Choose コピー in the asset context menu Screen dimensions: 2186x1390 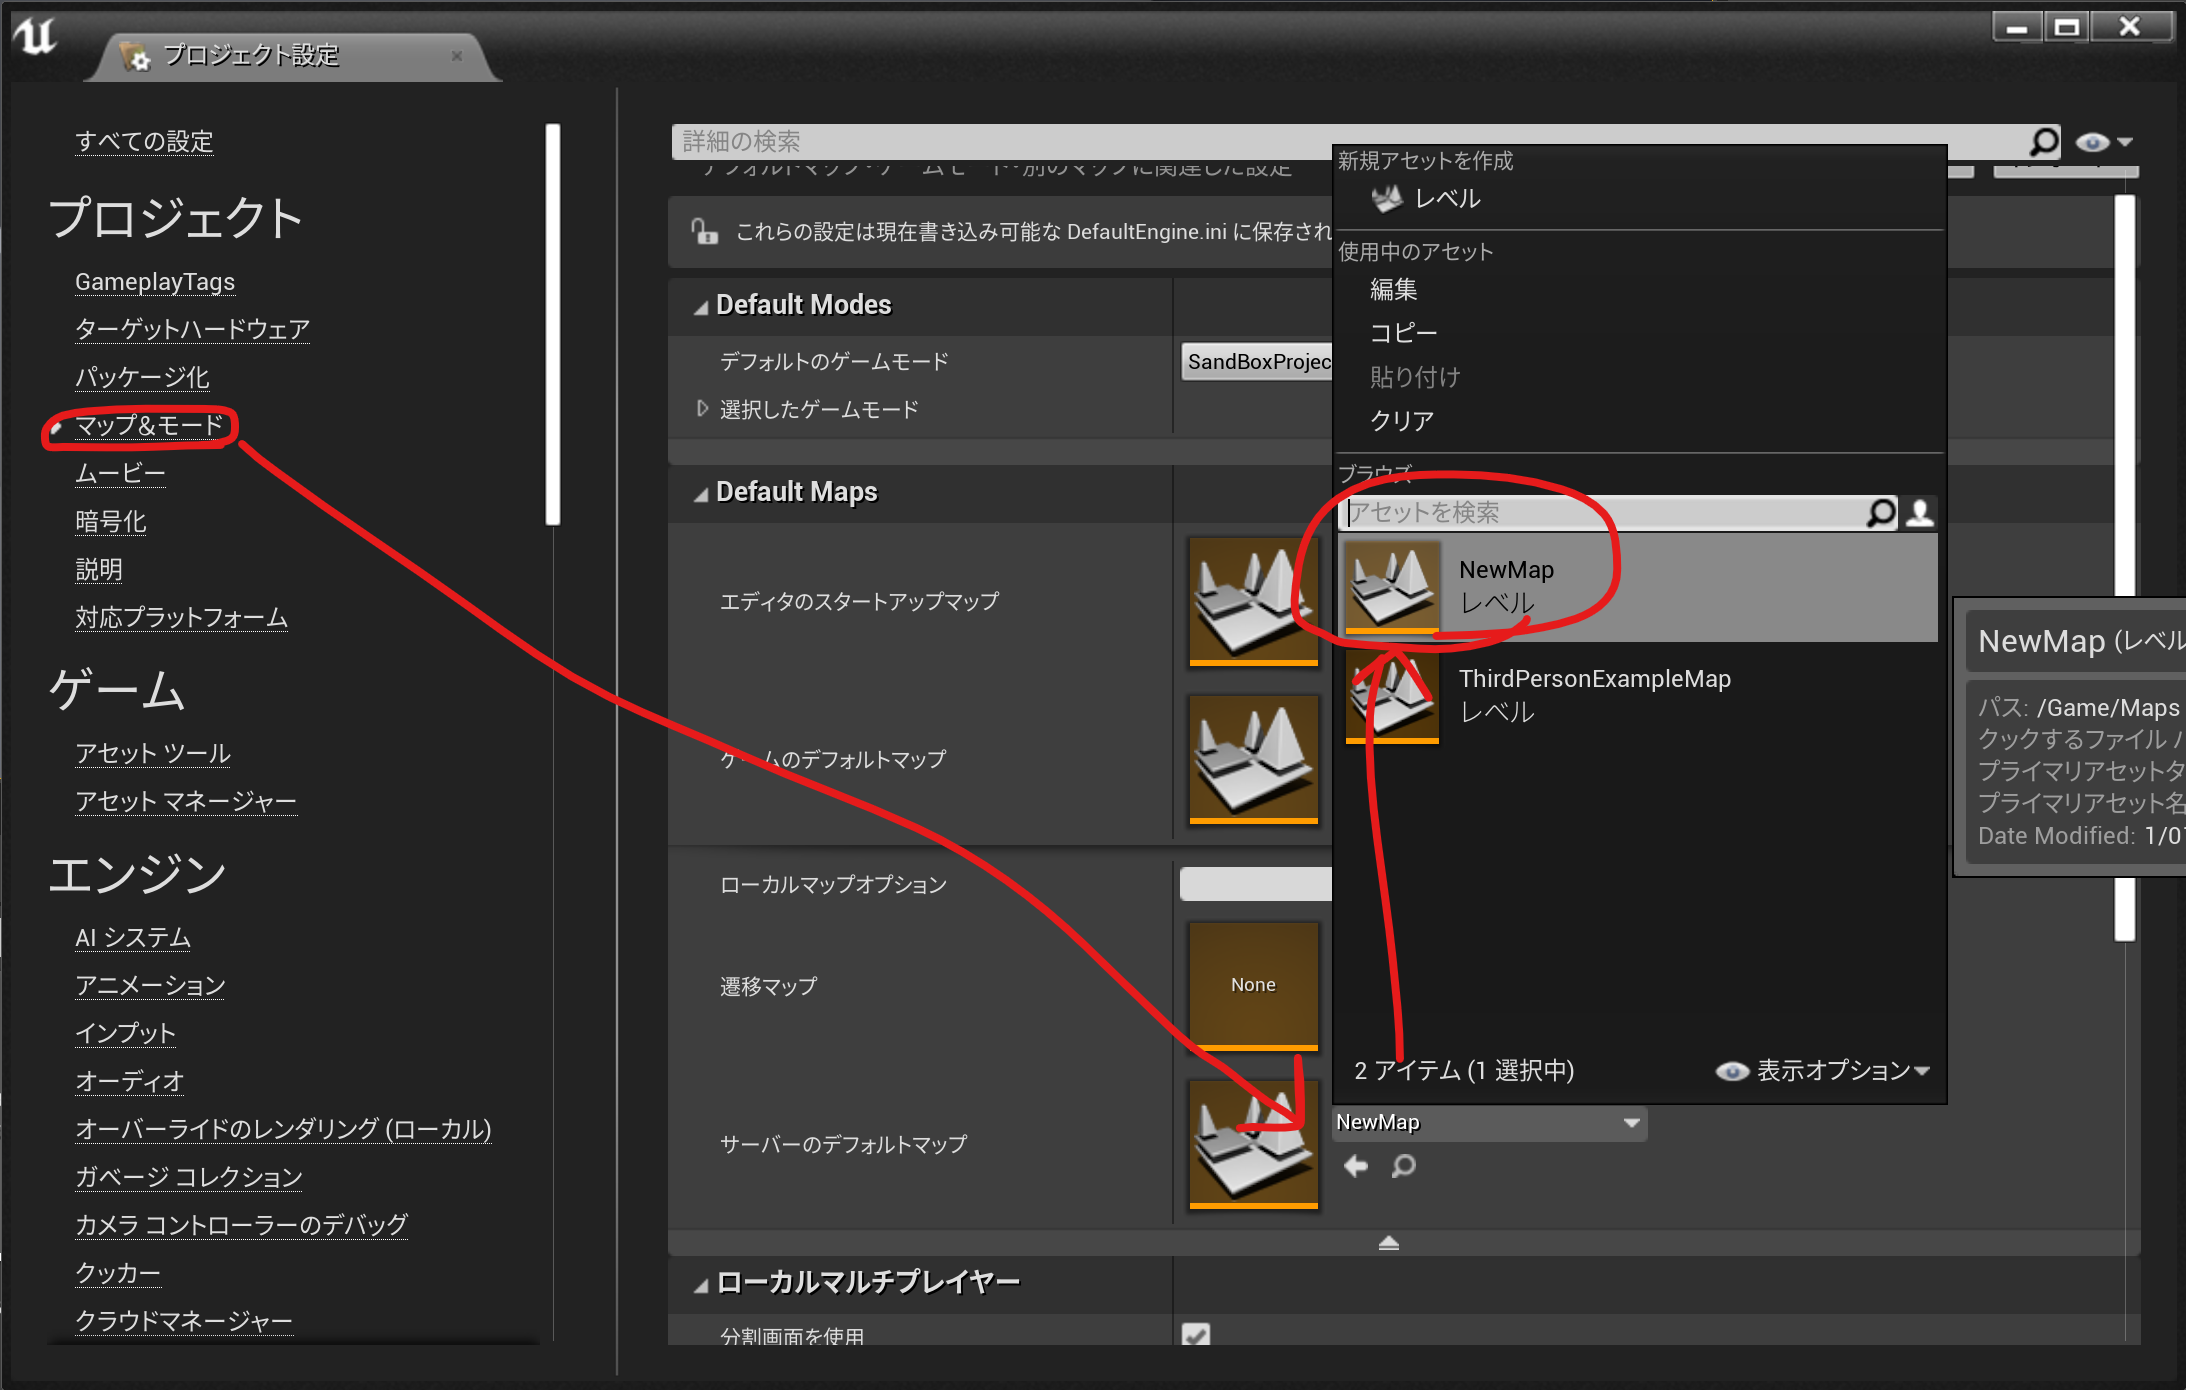[x=1403, y=333]
